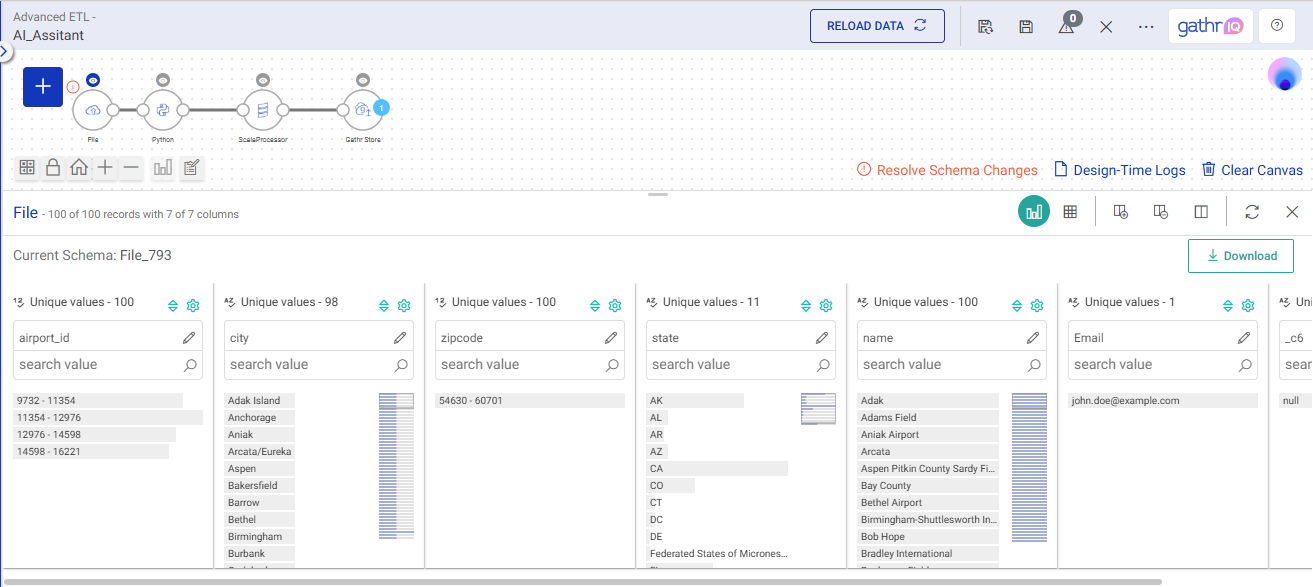Open the warnings alert icon with badge
Viewport: 1313px width, 587px height.
pos(1067,27)
